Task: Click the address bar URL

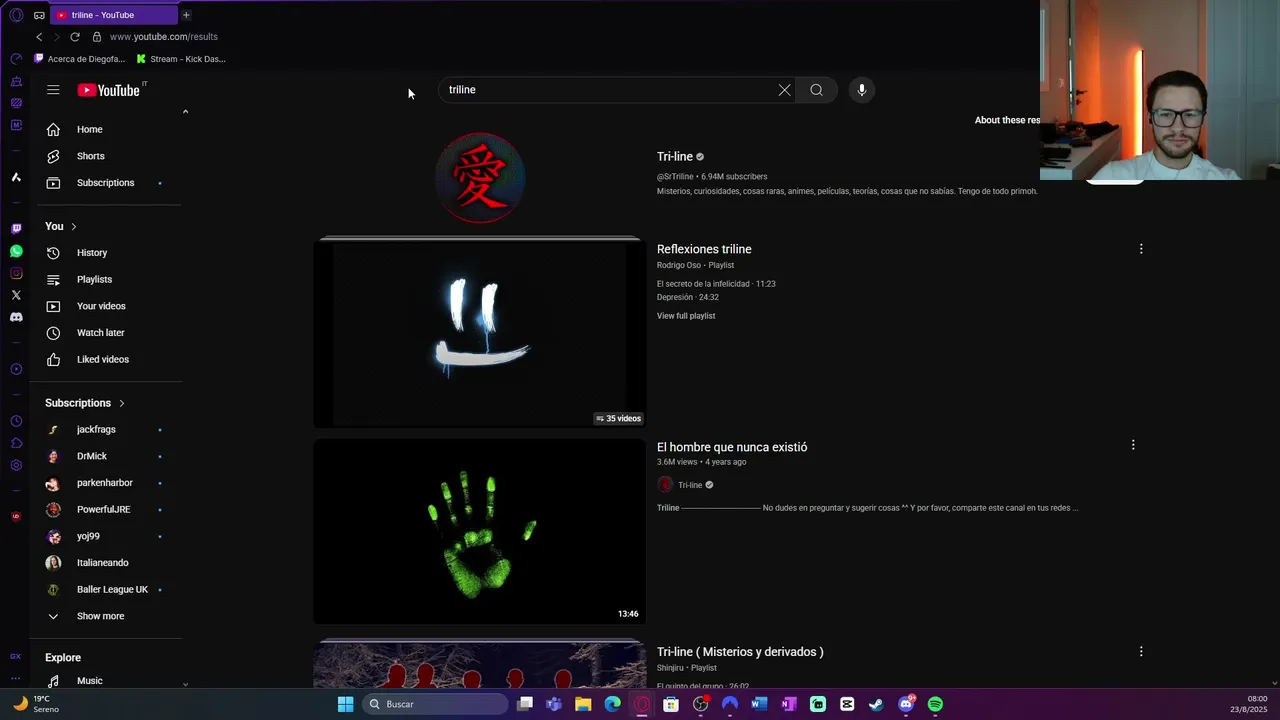Action: click(163, 37)
